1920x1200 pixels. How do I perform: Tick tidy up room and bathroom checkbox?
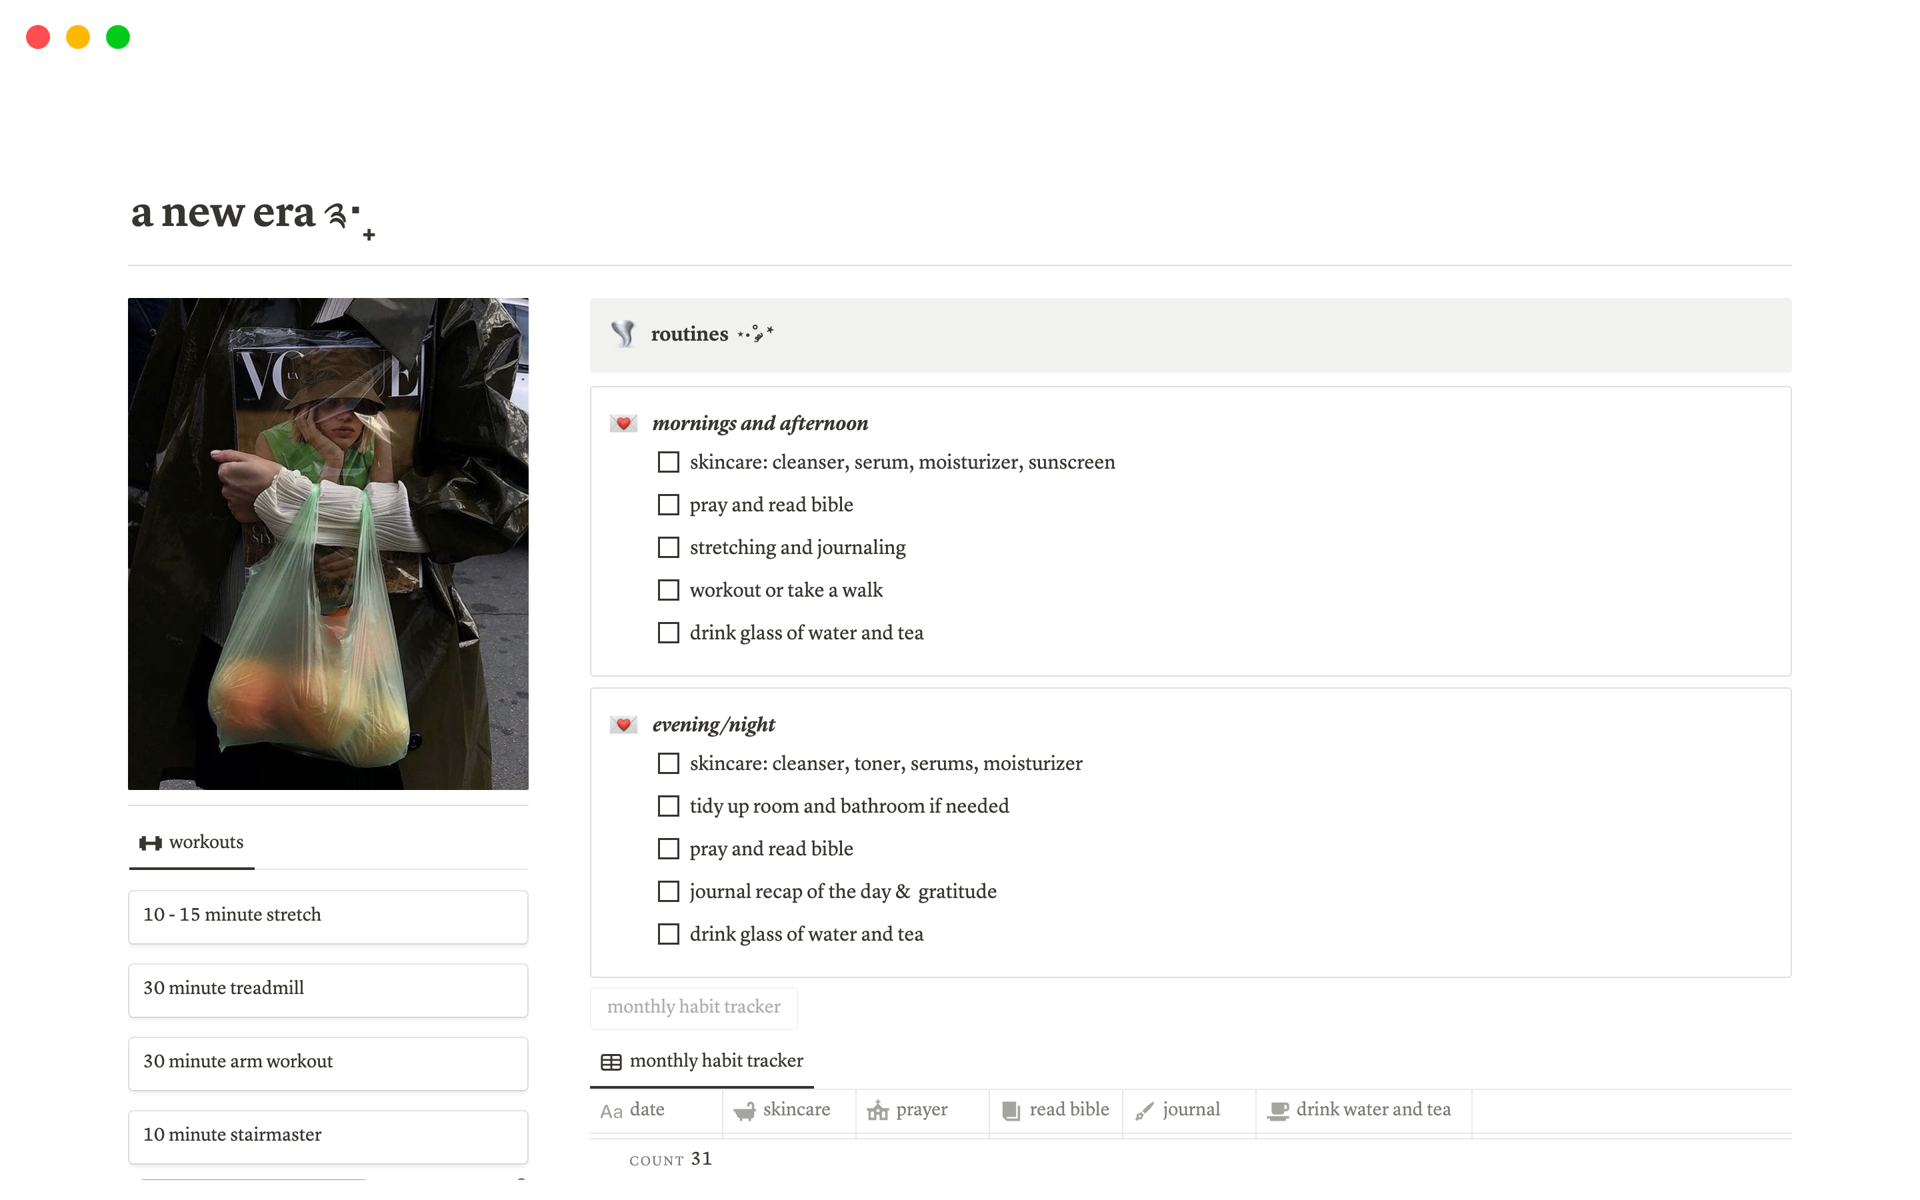pos(668,806)
